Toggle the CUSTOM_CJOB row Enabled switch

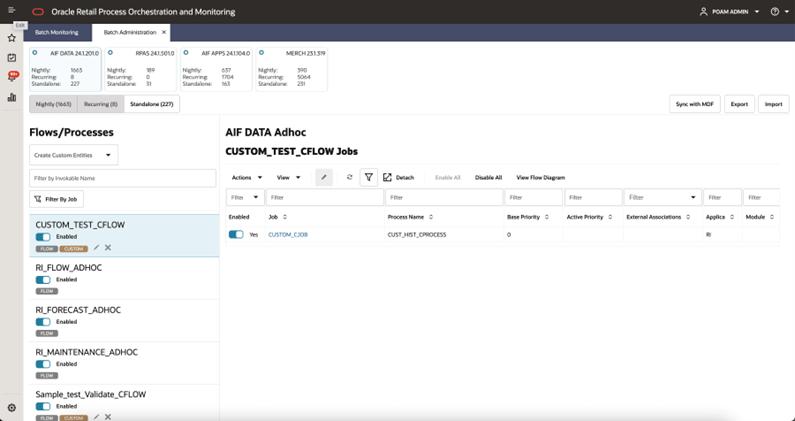[x=236, y=234]
